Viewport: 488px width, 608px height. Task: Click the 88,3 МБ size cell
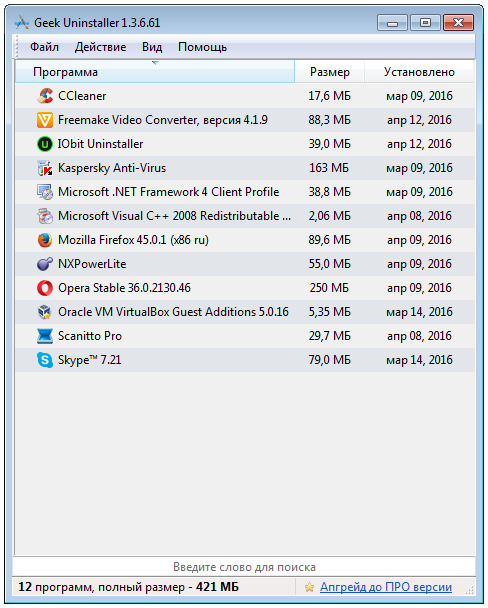click(329, 120)
